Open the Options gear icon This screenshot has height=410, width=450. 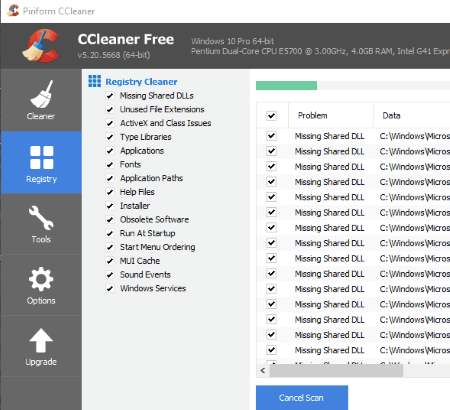[41, 279]
